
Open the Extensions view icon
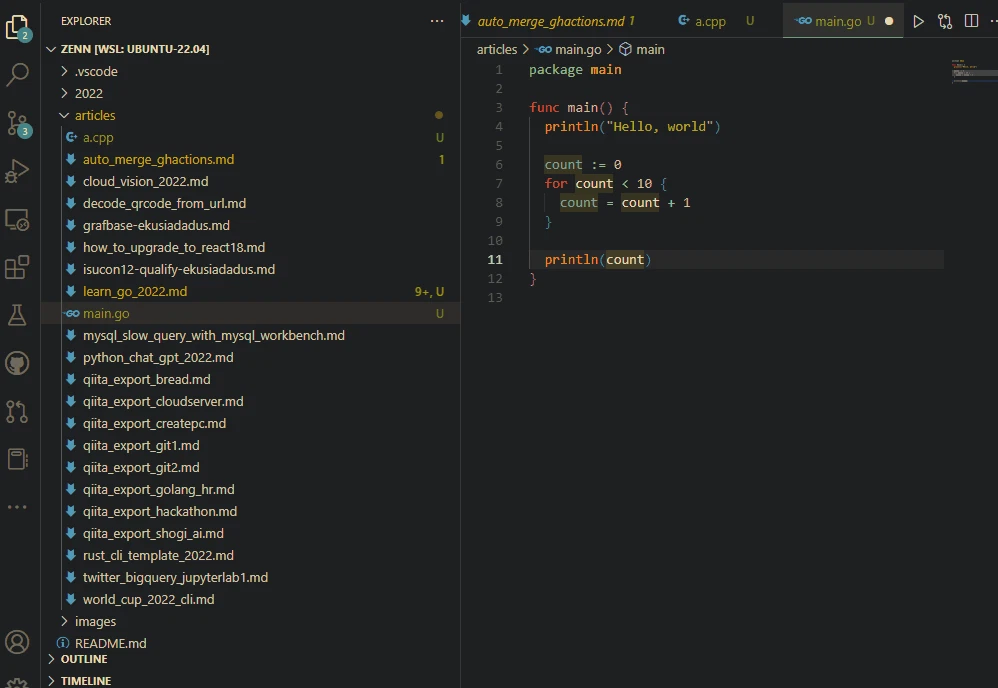(x=17, y=267)
